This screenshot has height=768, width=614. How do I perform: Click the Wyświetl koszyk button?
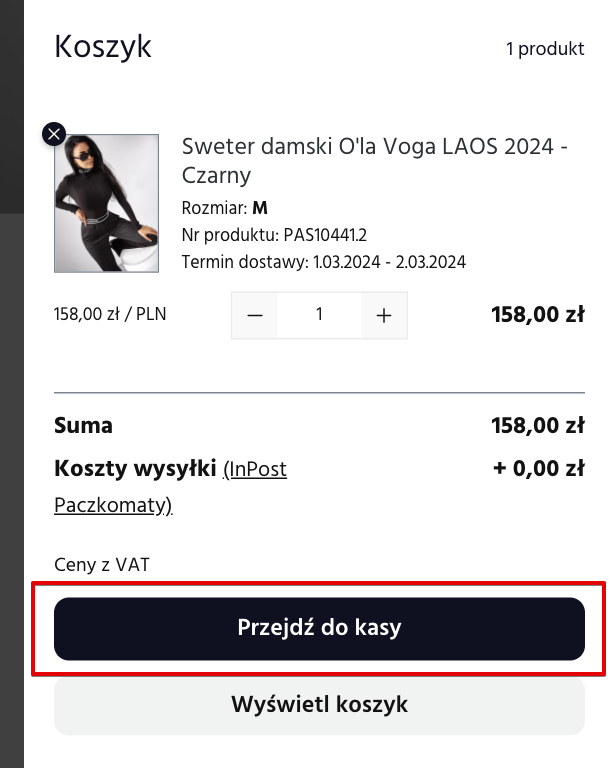[319, 705]
